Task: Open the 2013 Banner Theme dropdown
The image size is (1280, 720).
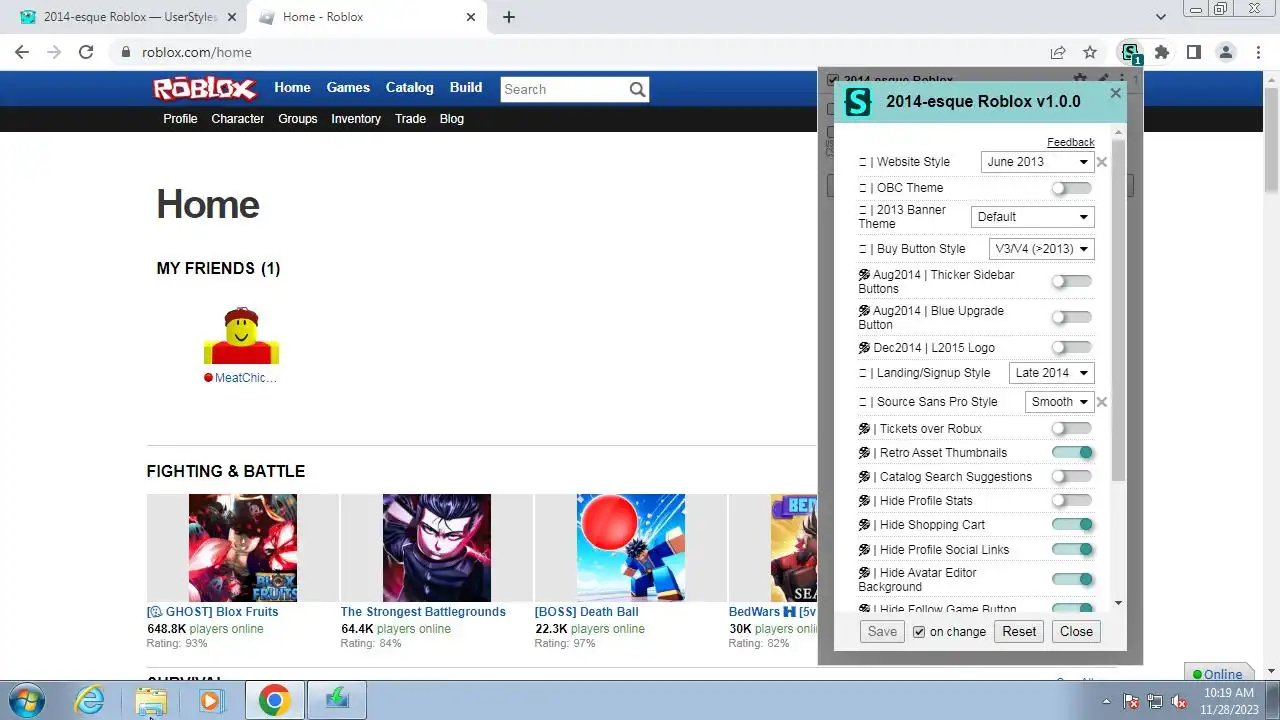Action: click(x=1032, y=217)
